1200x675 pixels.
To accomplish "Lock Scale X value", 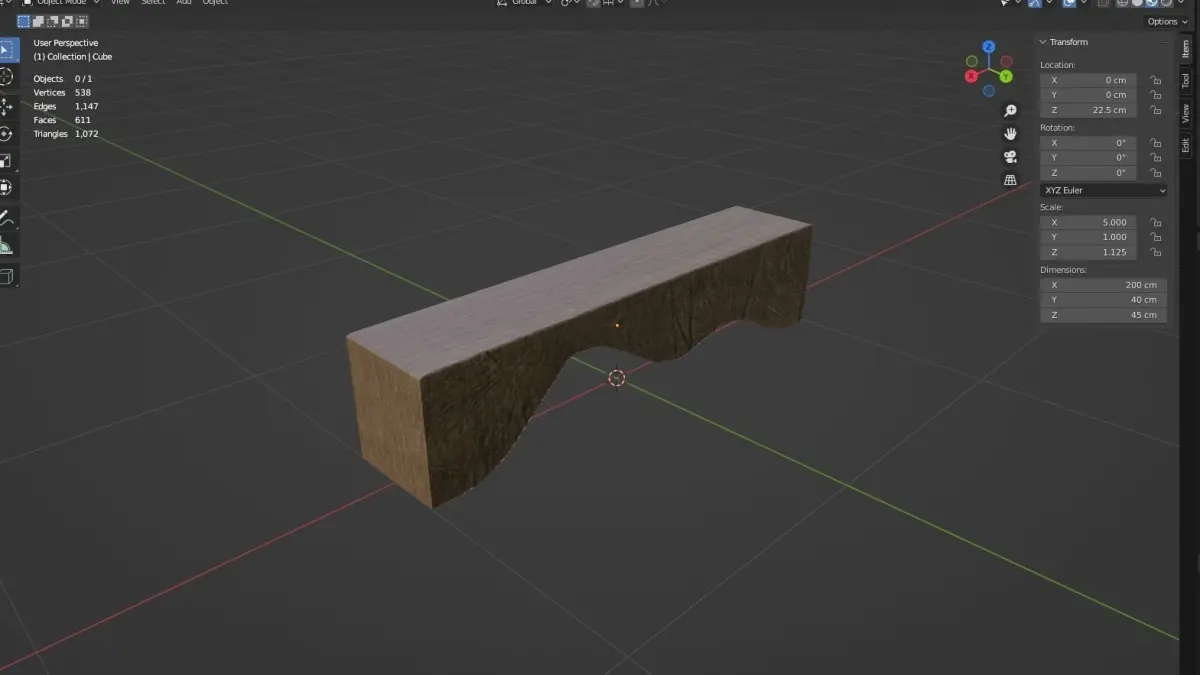I will [x=1155, y=222].
